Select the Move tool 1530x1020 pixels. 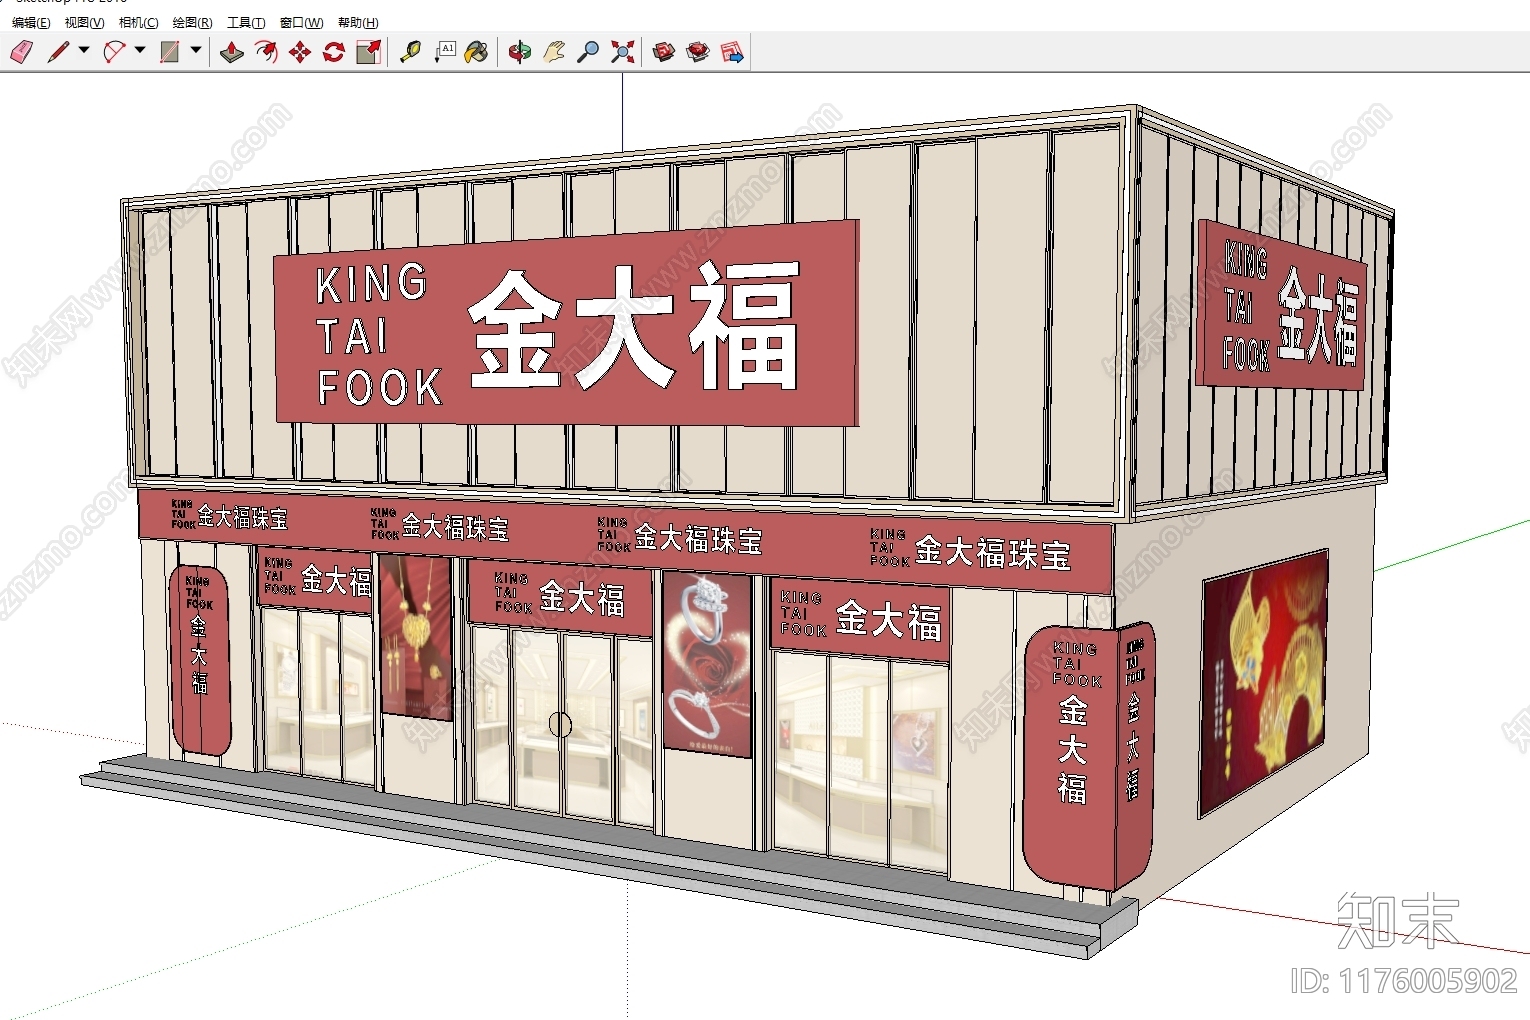(300, 52)
